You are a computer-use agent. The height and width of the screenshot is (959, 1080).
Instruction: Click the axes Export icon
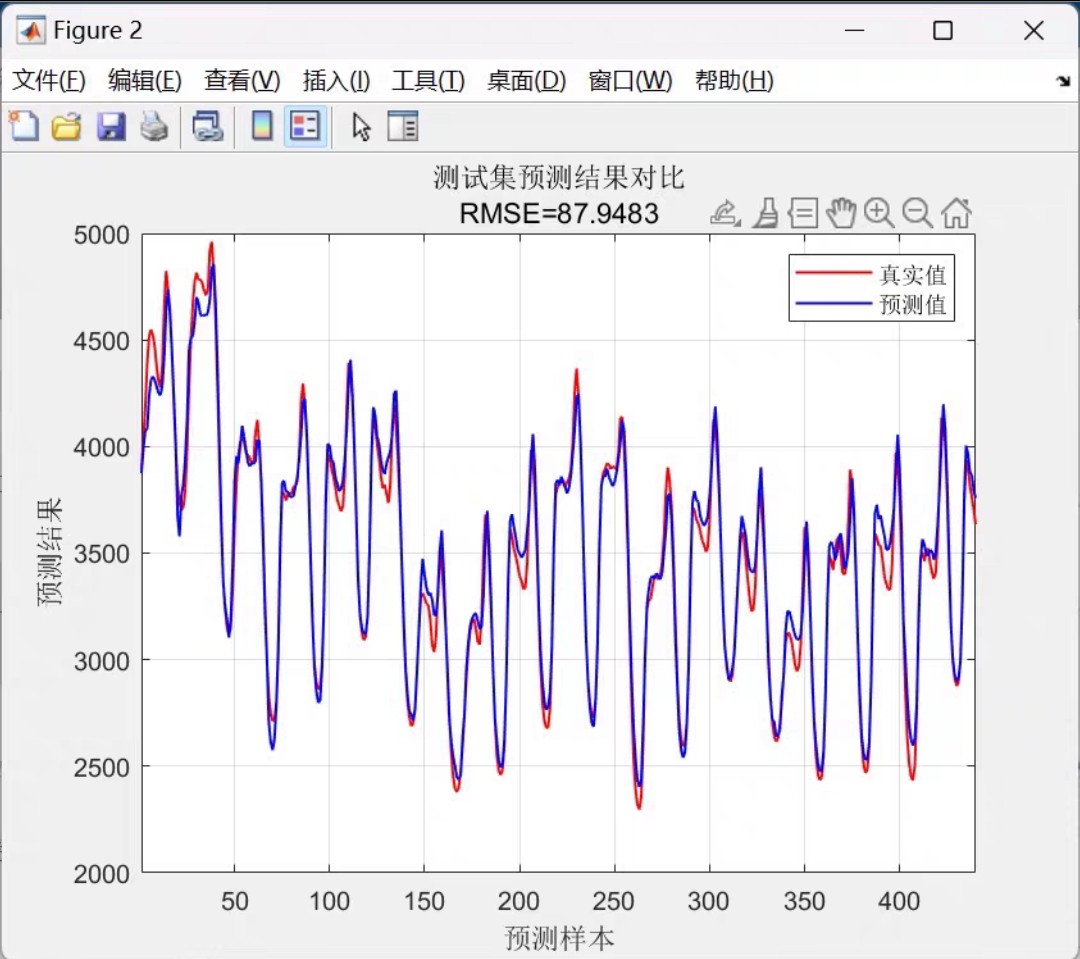coord(725,213)
